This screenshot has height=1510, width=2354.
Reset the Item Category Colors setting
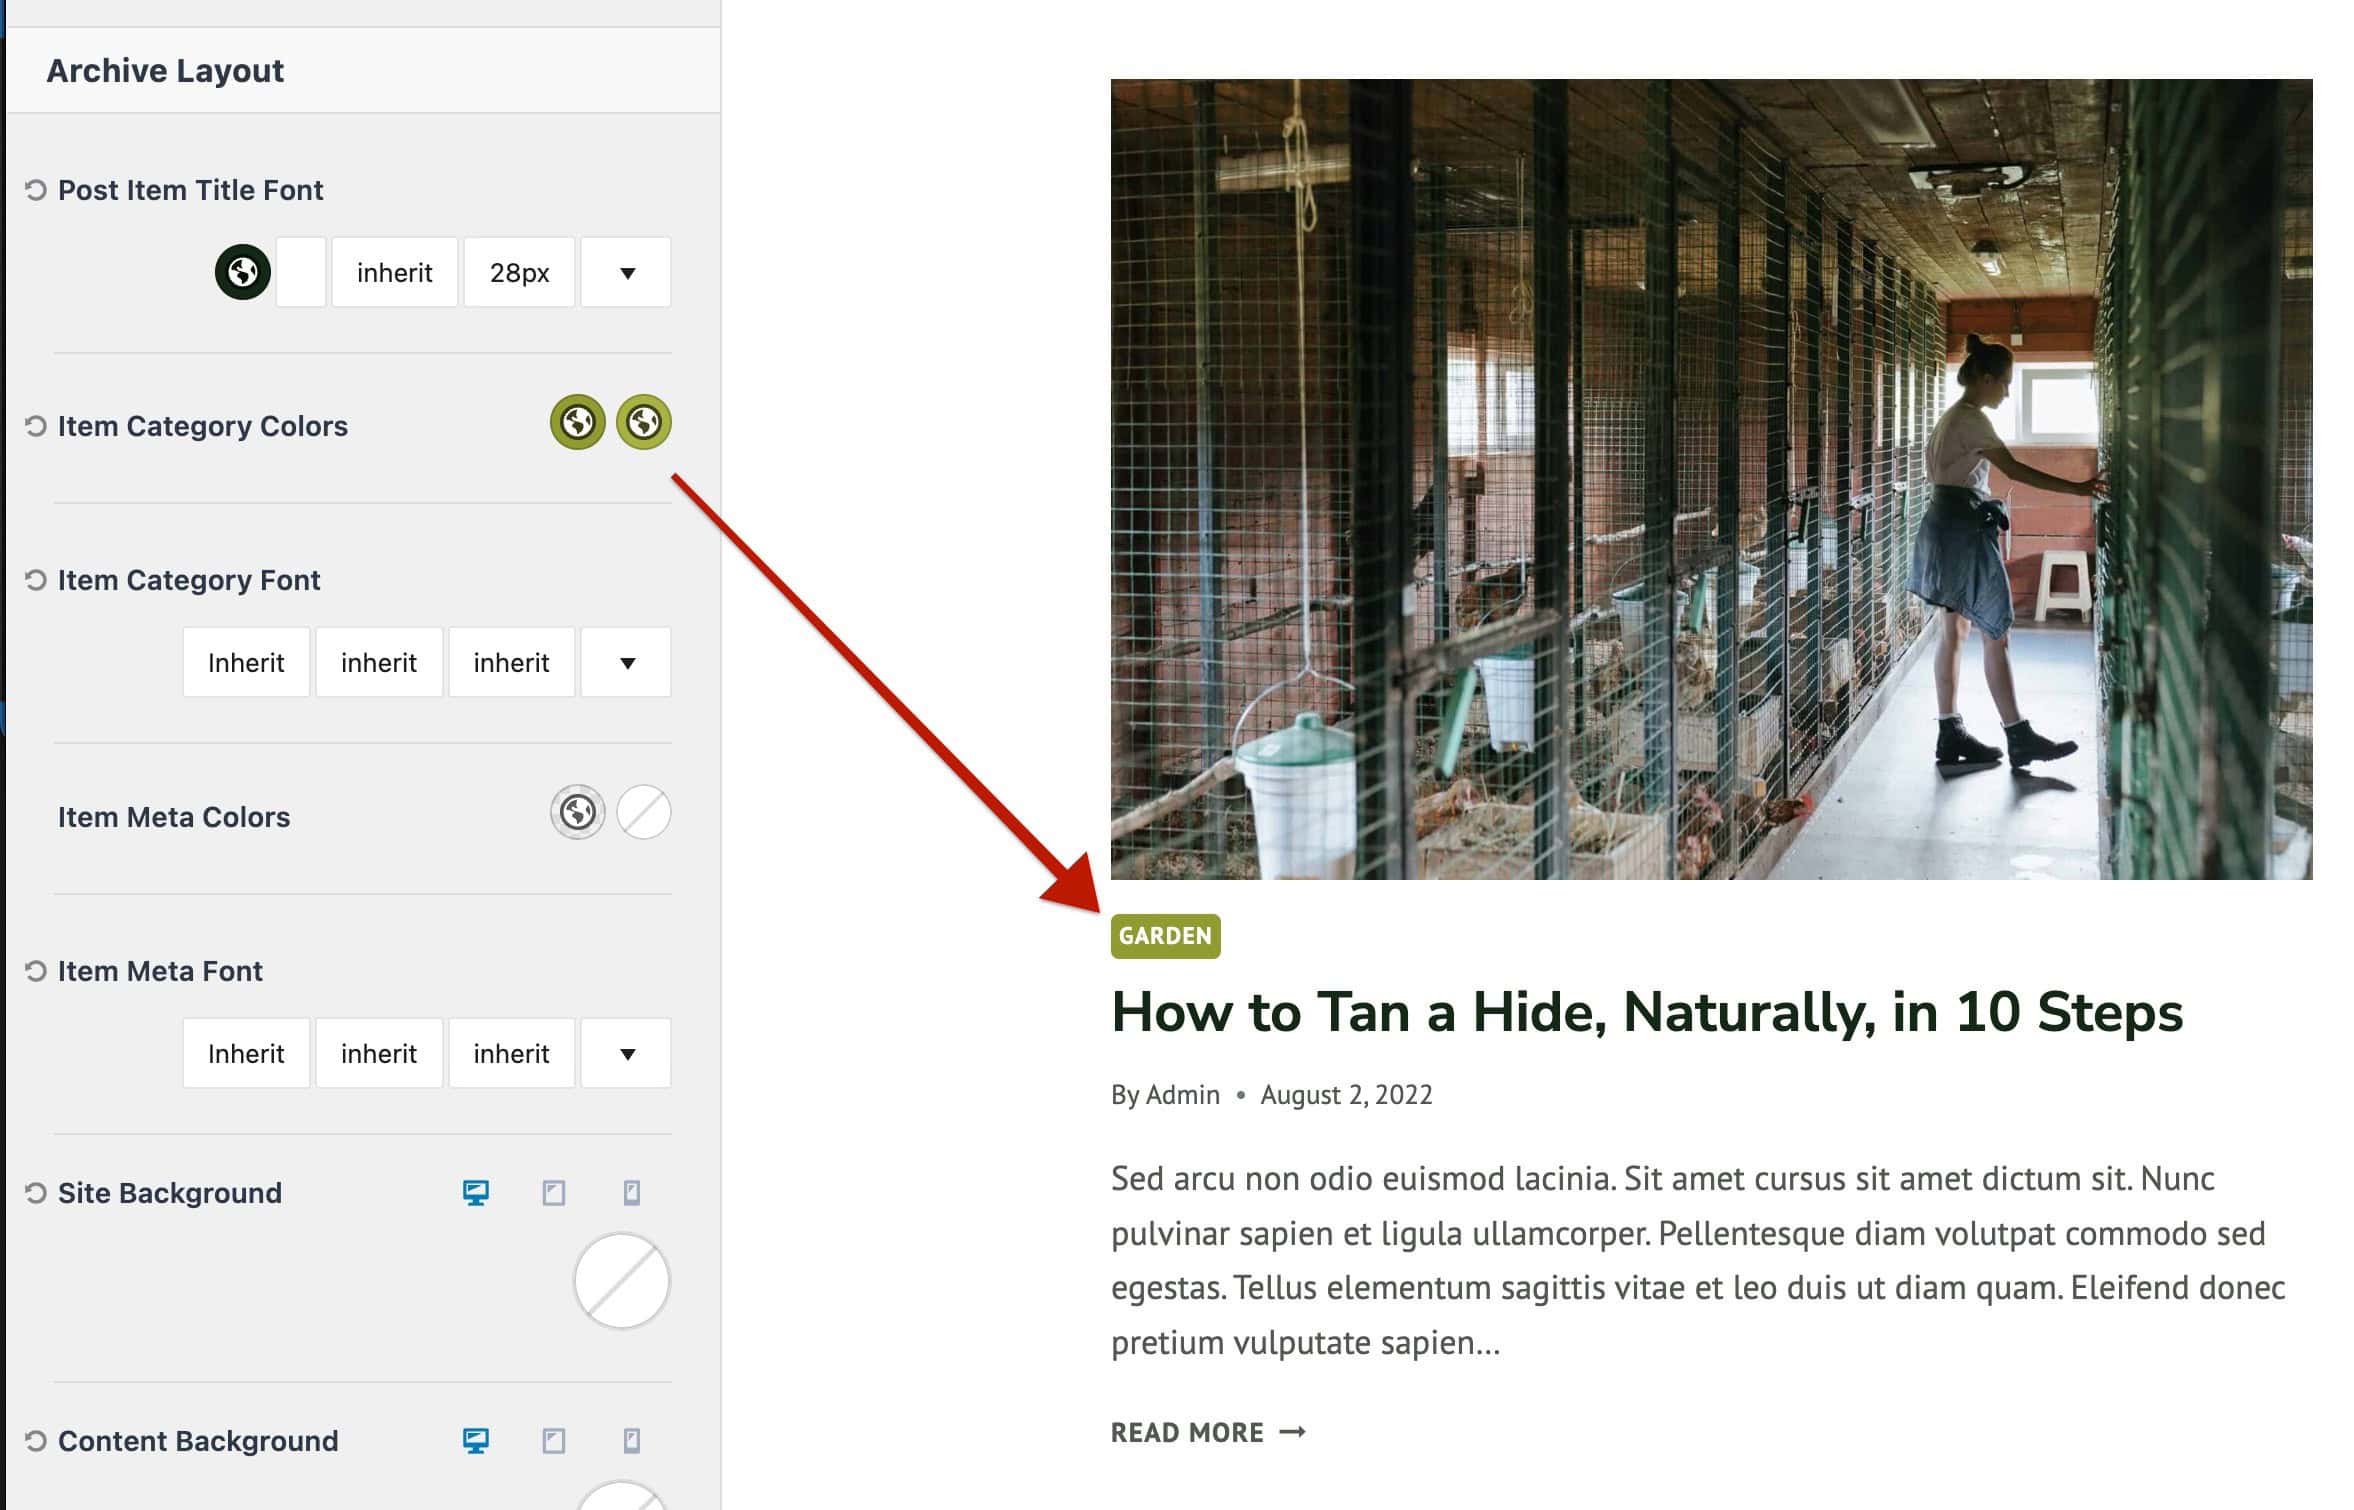[36, 426]
